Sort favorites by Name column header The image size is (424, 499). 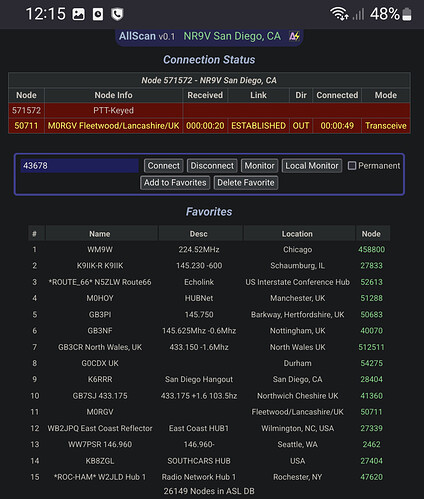100,234
